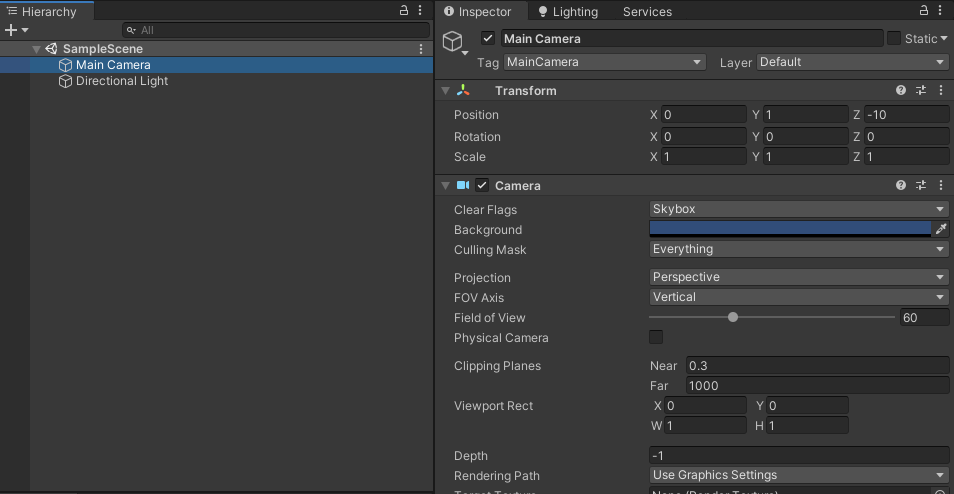This screenshot has height=494, width=954.
Task: Click the cube icon of Main Camera row
Action: pos(65,65)
